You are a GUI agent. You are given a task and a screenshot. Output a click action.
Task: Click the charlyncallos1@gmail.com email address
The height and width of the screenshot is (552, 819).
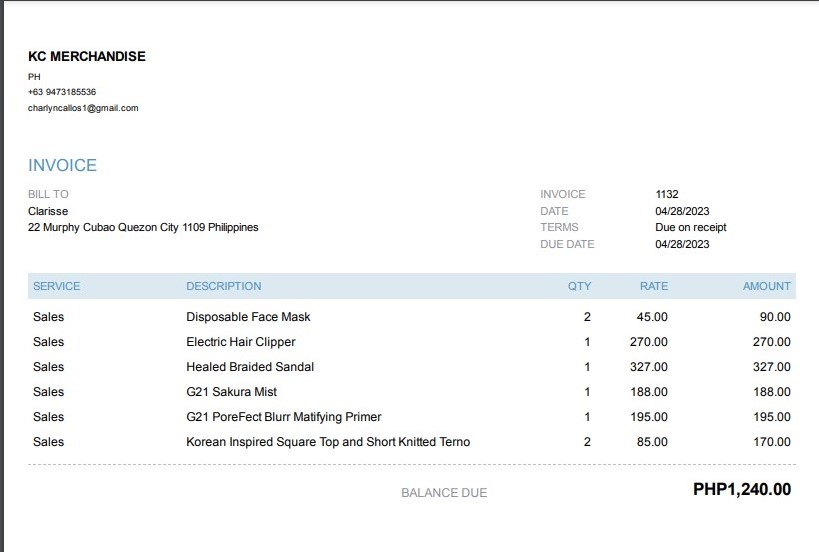(x=83, y=108)
